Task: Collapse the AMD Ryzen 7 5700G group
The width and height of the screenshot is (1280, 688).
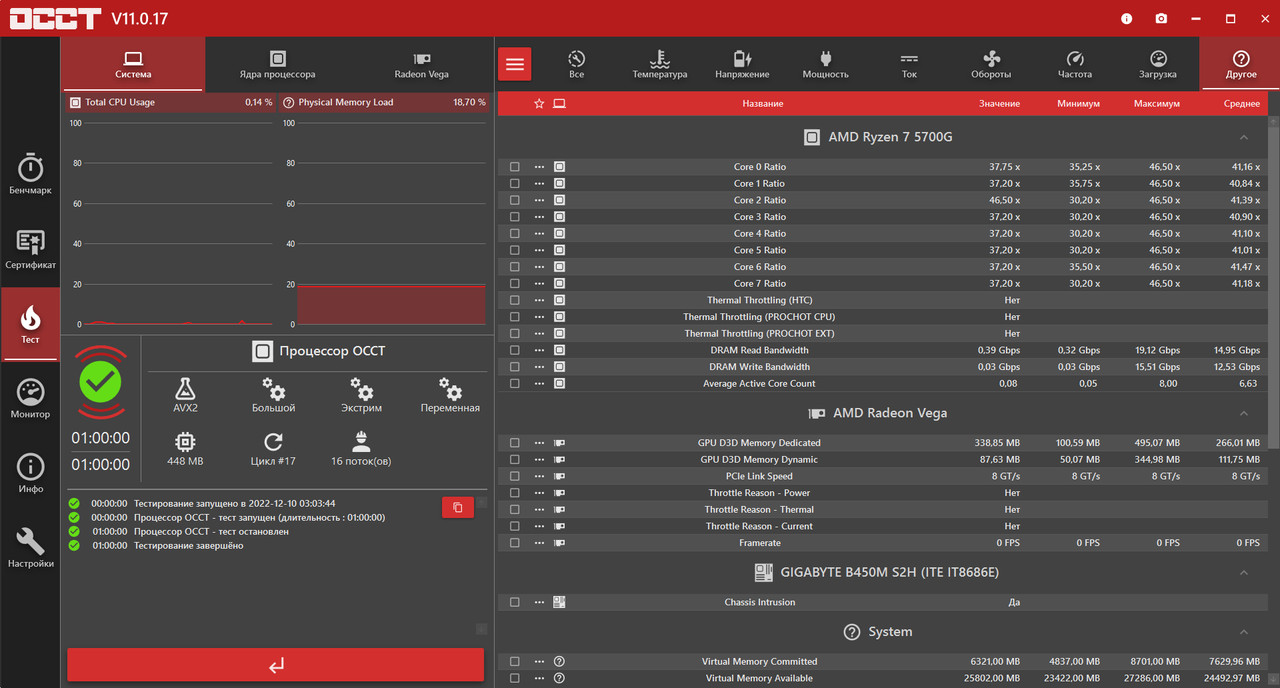Action: [1244, 137]
